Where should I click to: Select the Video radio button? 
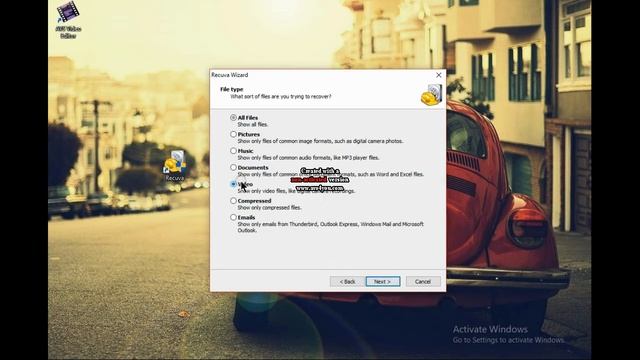[x=233, y=184]
